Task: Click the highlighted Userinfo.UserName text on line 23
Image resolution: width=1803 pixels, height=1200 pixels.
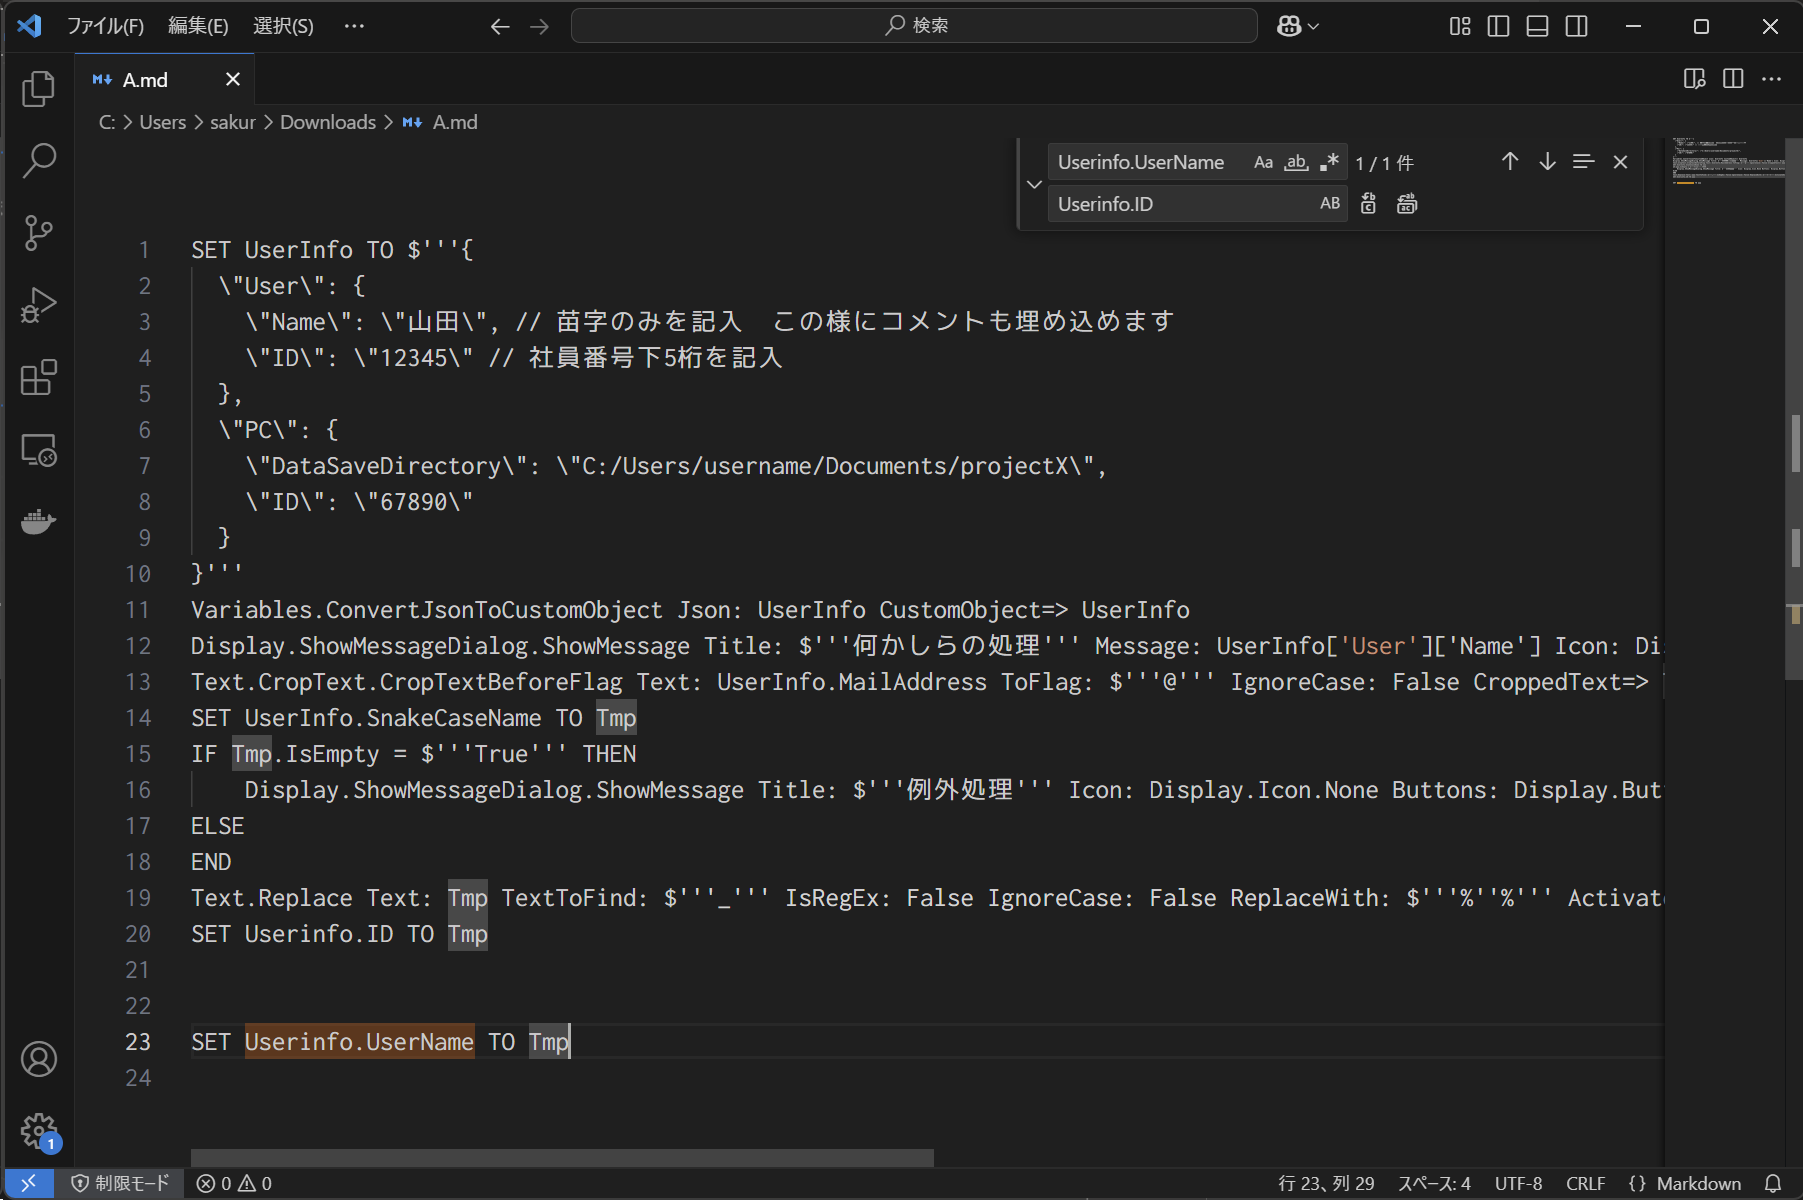Action: [x=359, y=1042]
